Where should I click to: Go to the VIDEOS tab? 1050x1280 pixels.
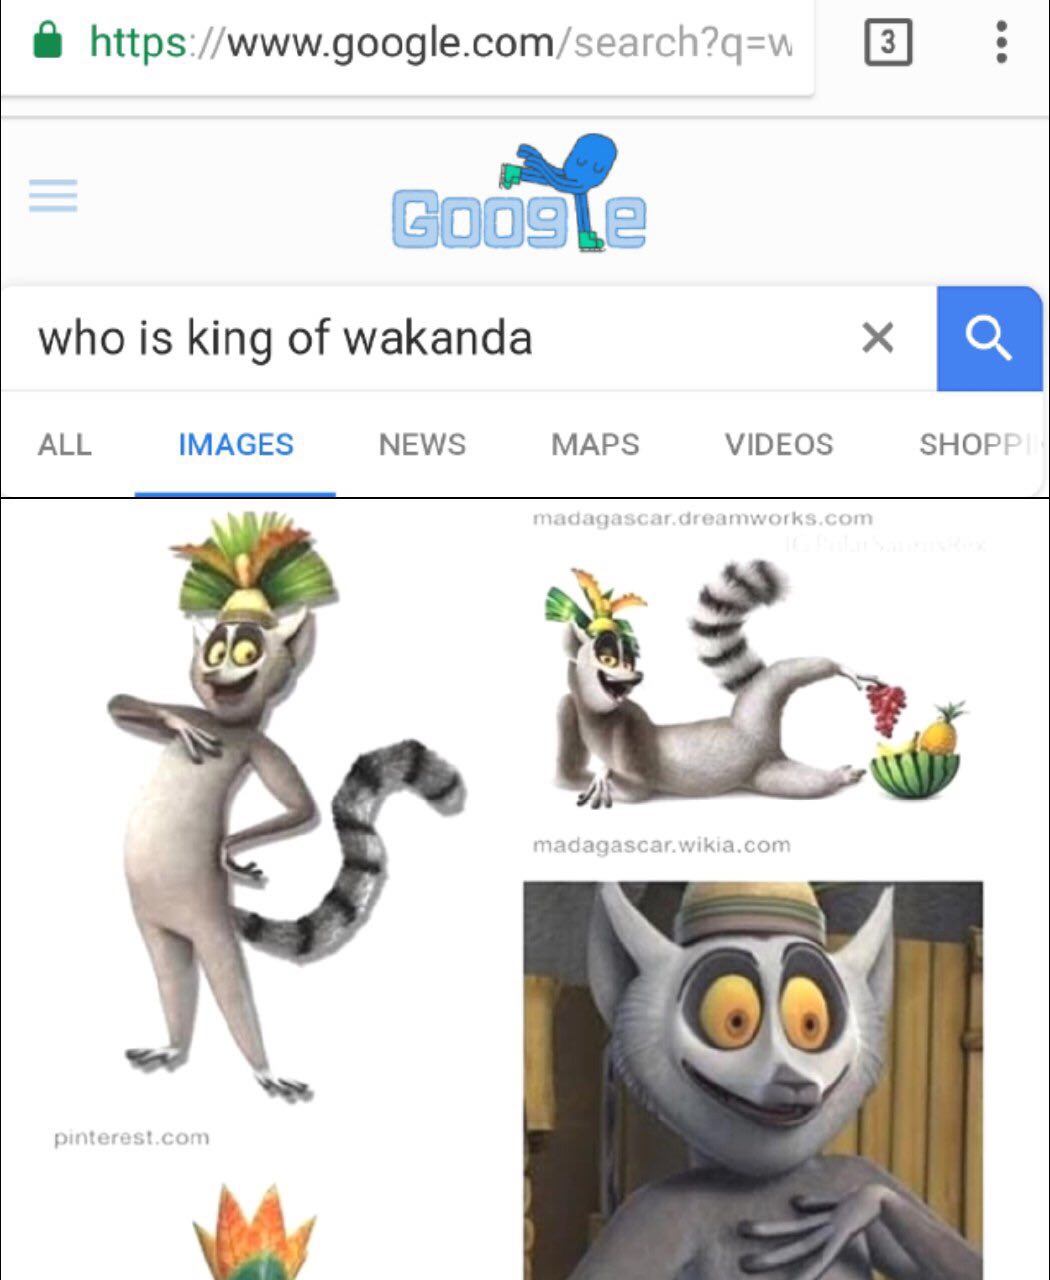[x=779, y=444]
